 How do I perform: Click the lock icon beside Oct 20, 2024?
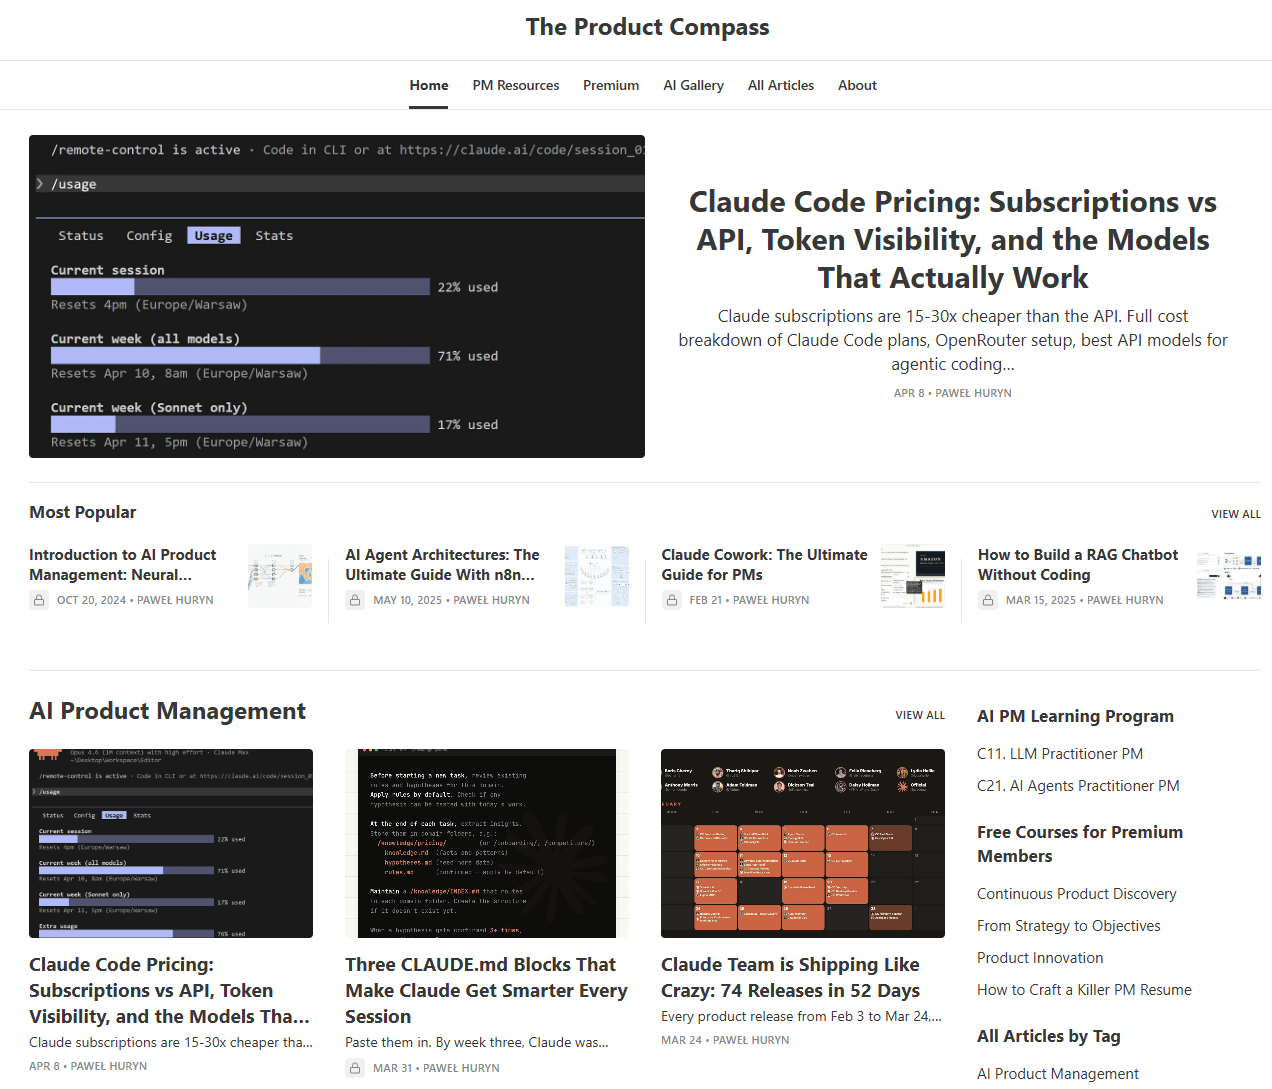39,600
